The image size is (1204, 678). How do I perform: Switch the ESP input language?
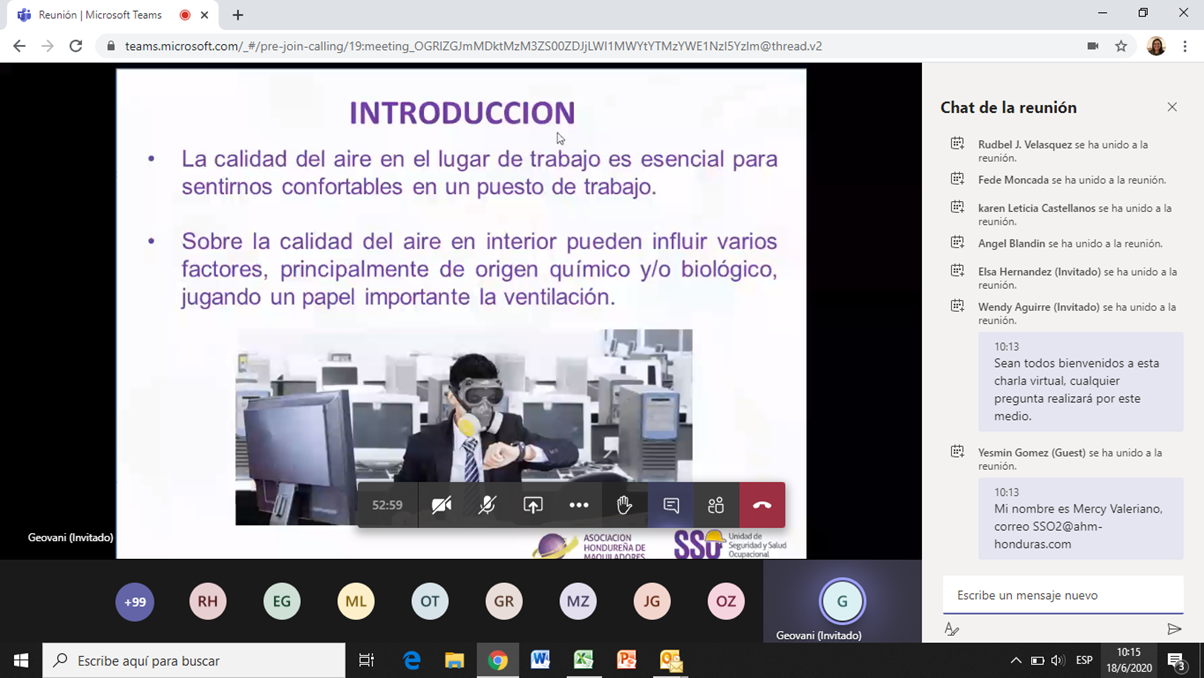[1084, 660]
